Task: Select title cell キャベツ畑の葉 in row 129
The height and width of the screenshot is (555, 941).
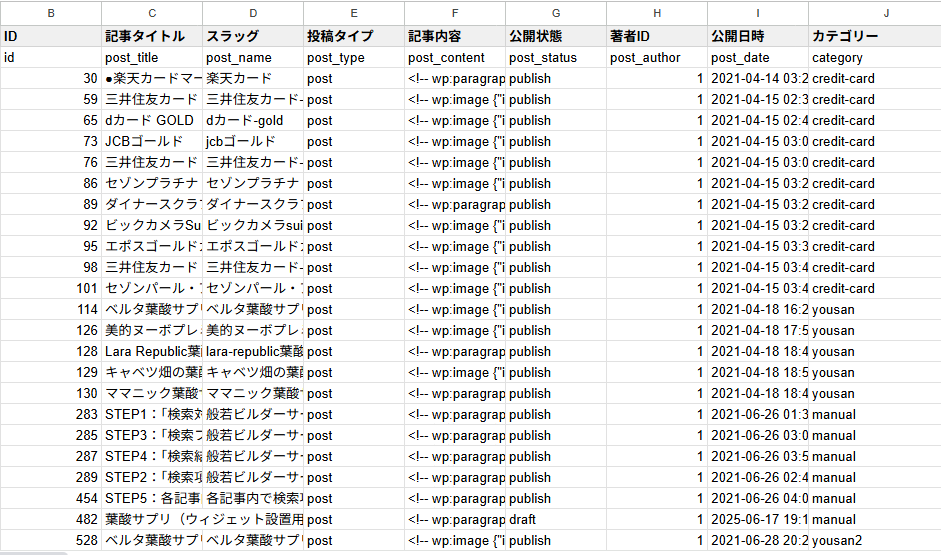Action: [x=152, y=373]
